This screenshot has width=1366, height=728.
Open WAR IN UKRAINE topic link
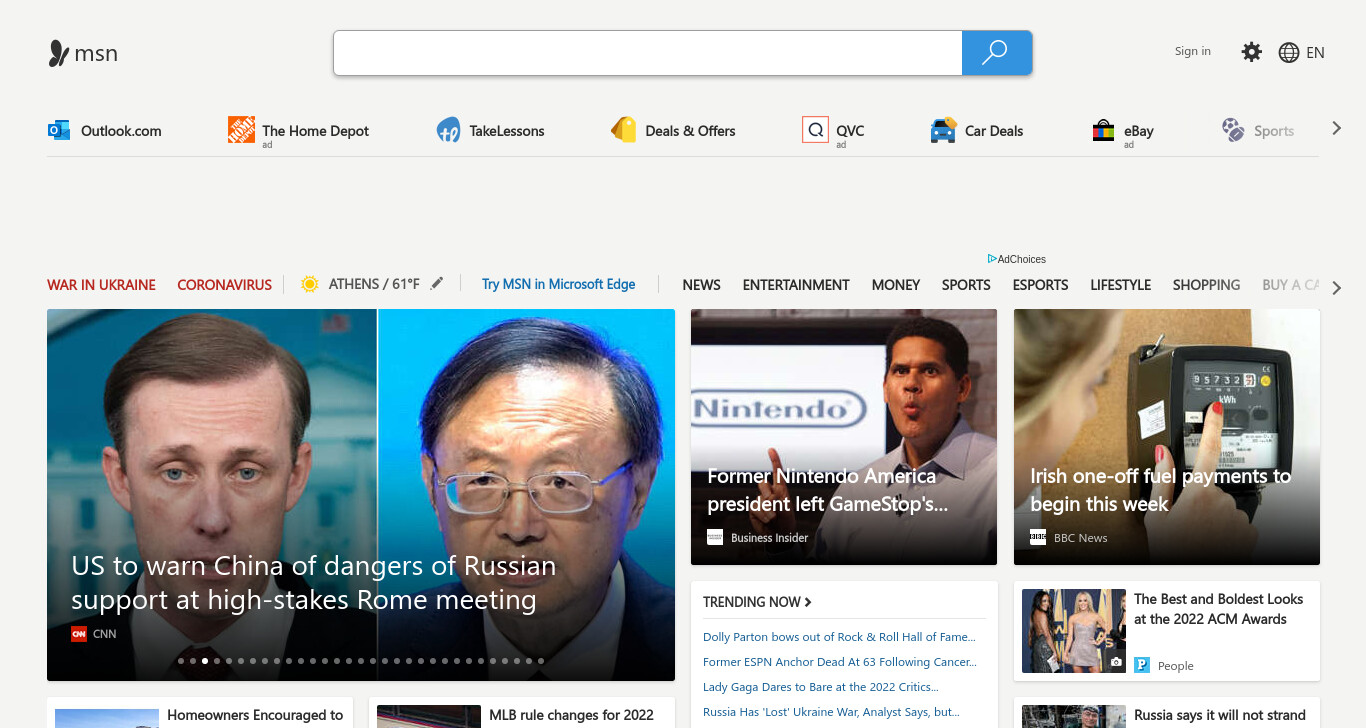point(101,285)
